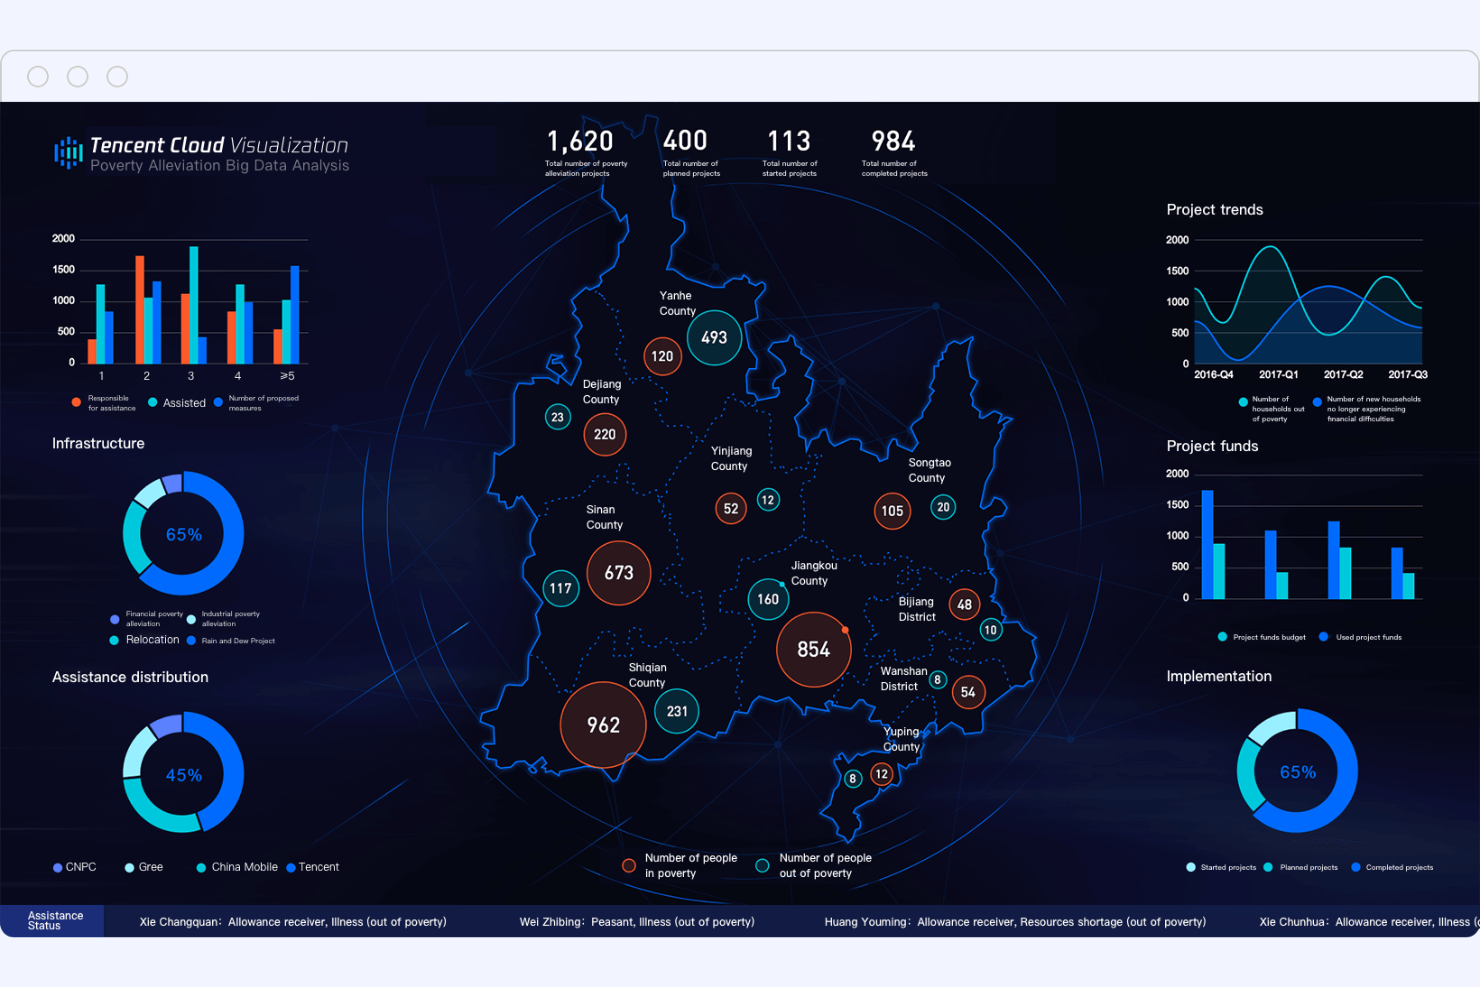Toggle the 'Completed projects' legend entry
Viewport: 1480px width, 987px height.
(1354, 867)
